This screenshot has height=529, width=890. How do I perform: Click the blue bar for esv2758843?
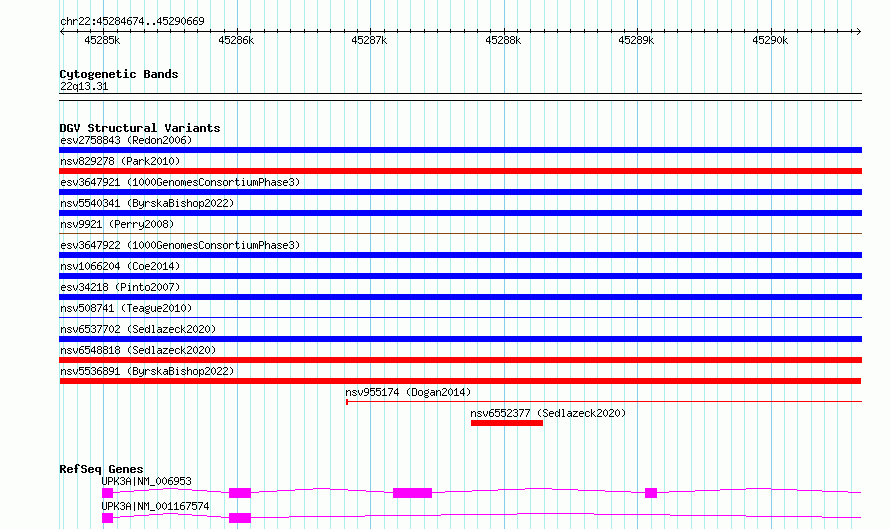click(x=460, y=150)
